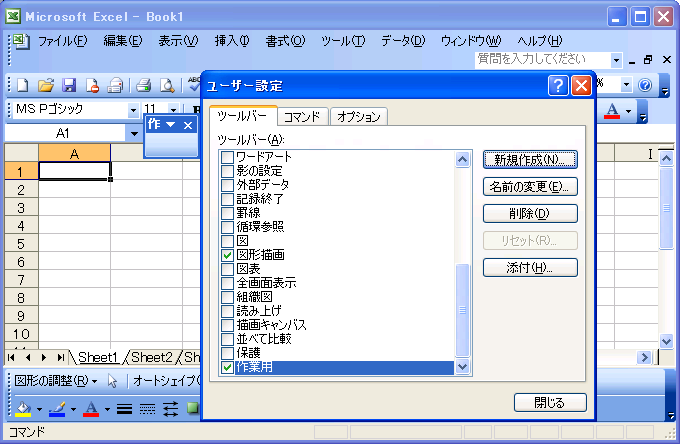Click the toolbar list scroll down arrow
Viewport: 680px width, 444px height.
(463, 367)
